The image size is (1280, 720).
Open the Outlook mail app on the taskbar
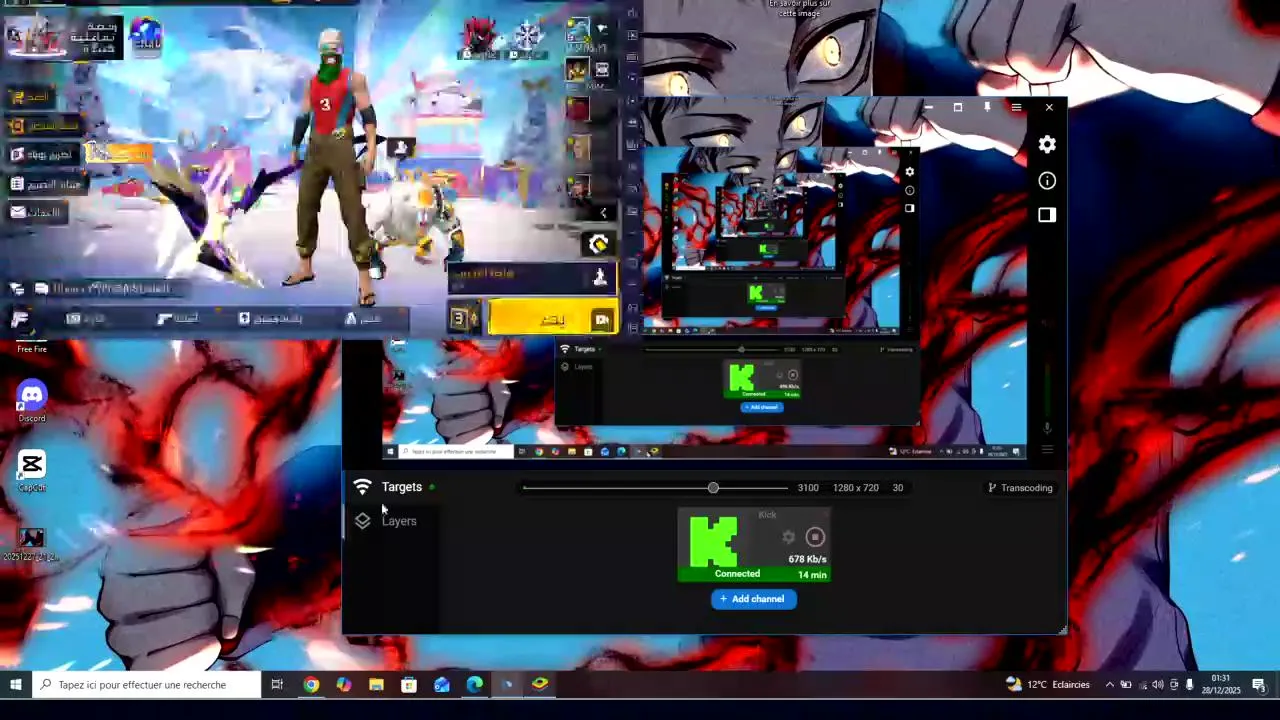441,685
